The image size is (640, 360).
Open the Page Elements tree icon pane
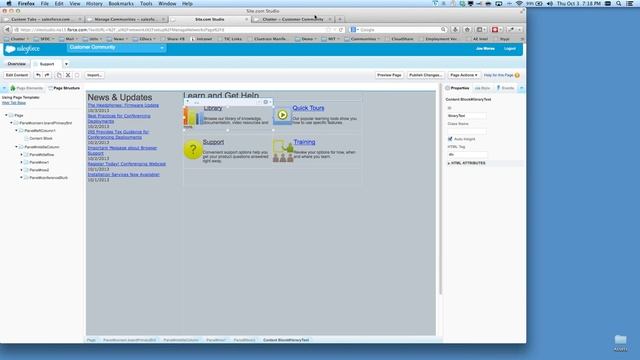coord(13,88)
